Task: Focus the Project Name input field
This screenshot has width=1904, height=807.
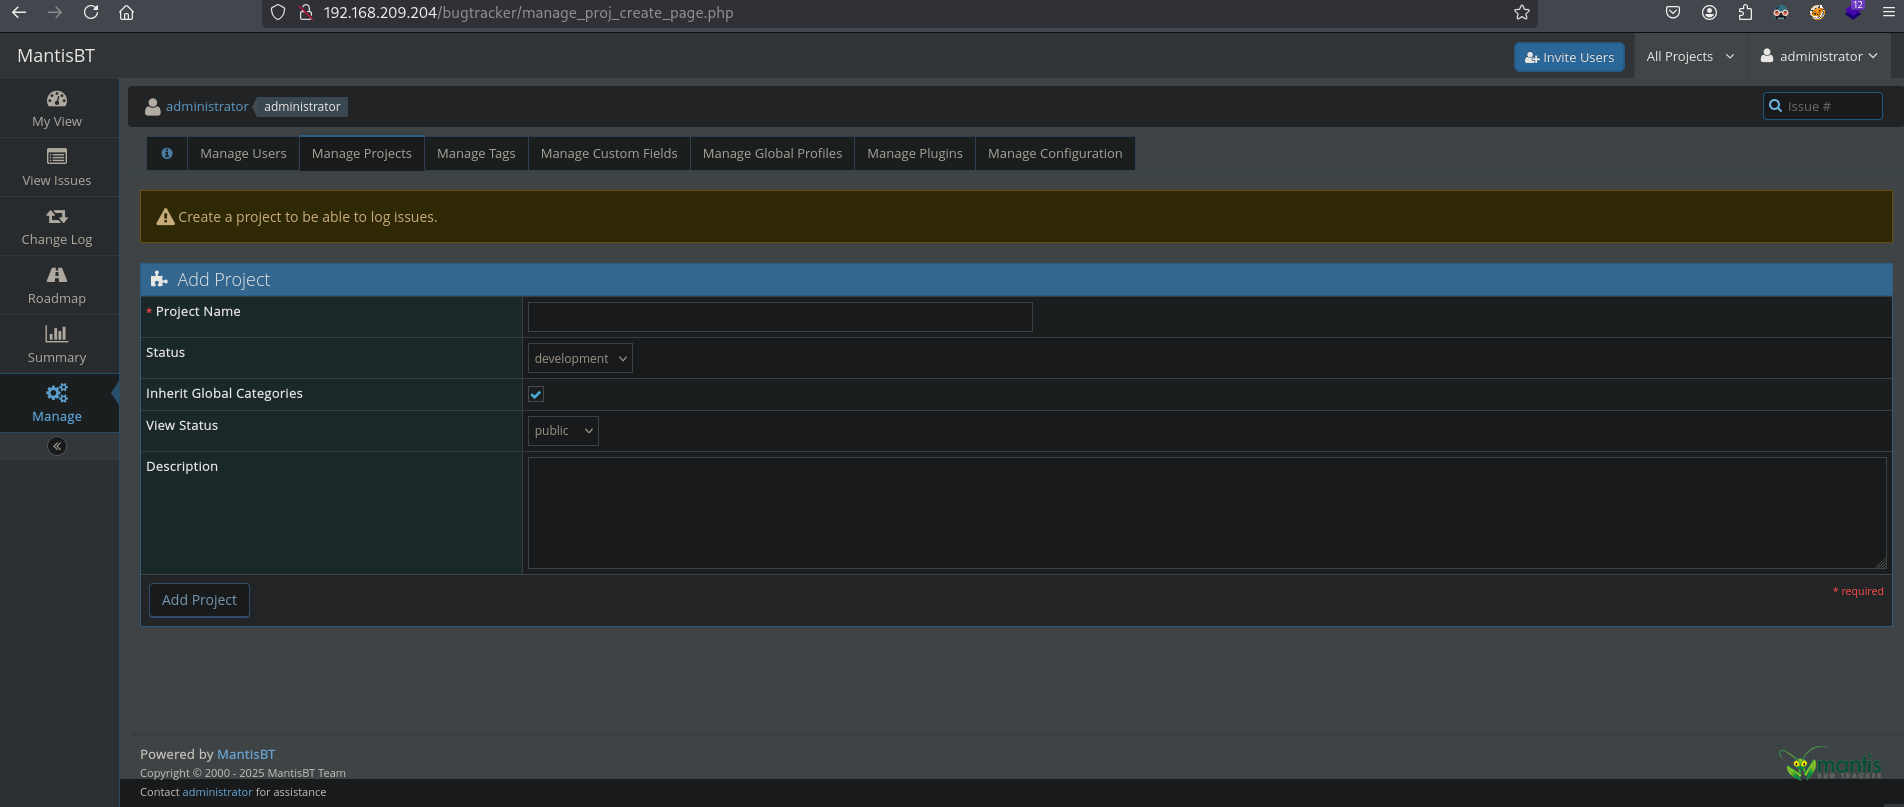Action: 780,317
